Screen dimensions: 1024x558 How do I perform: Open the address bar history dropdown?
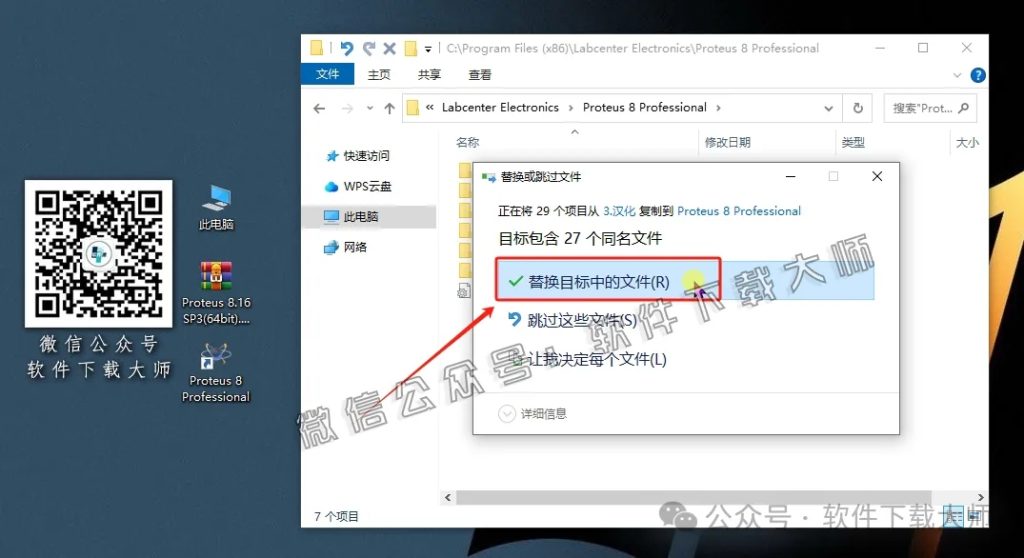(828, 108)
